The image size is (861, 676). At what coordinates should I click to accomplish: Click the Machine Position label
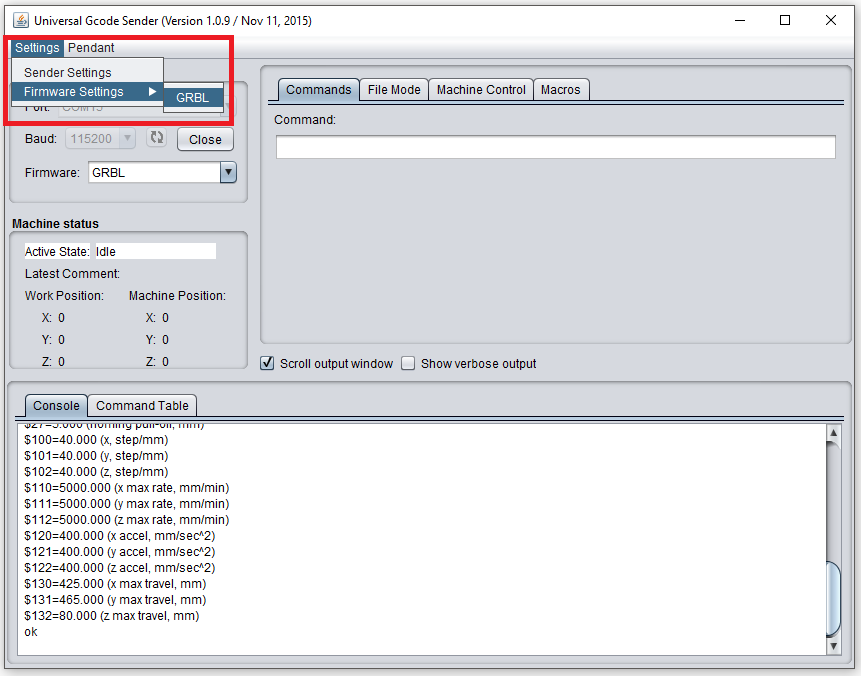point(177,295)
